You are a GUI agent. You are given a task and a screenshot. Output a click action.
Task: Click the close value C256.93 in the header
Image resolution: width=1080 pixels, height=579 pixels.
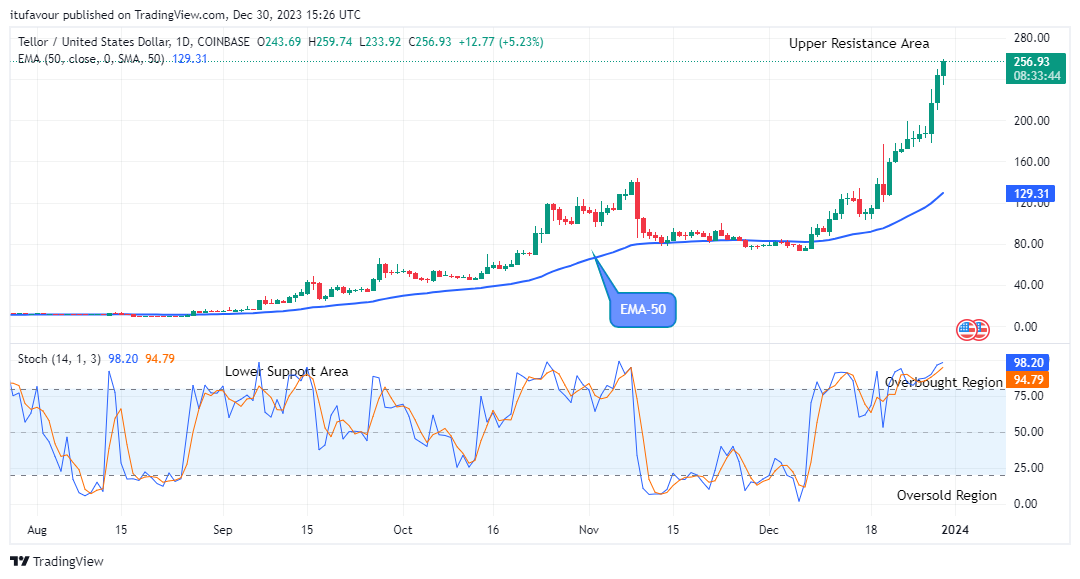[x=430, y=42]
